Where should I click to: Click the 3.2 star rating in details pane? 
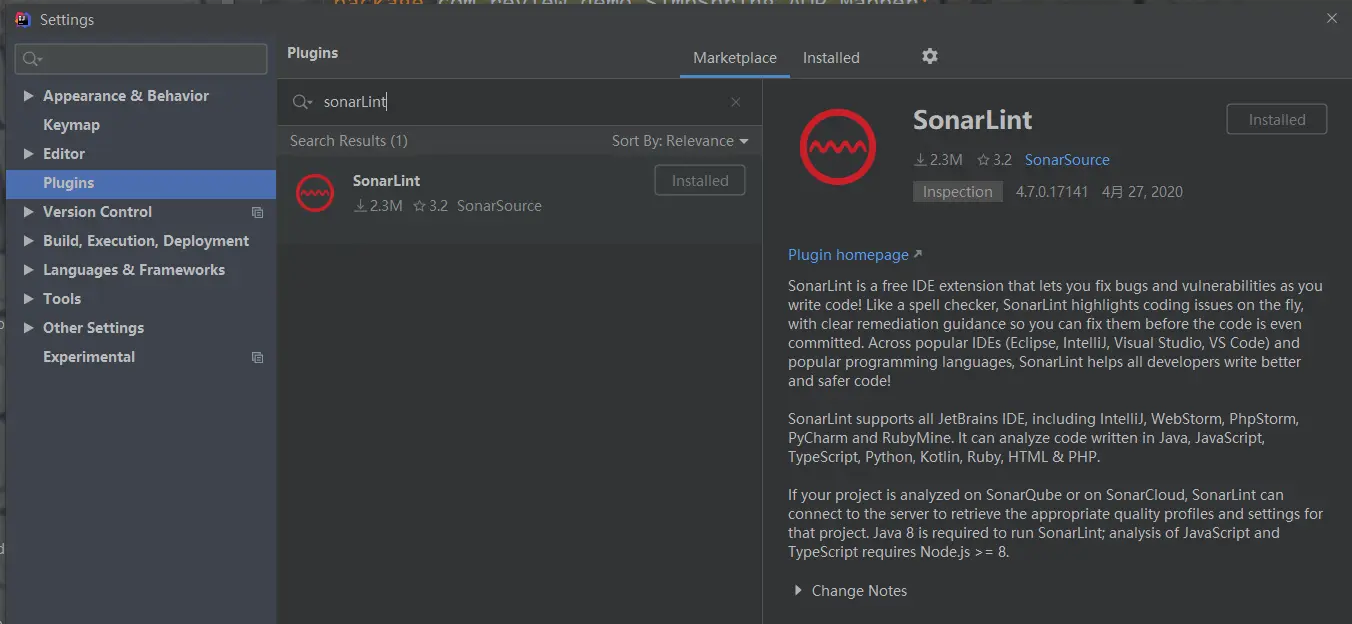pos(995,160)
